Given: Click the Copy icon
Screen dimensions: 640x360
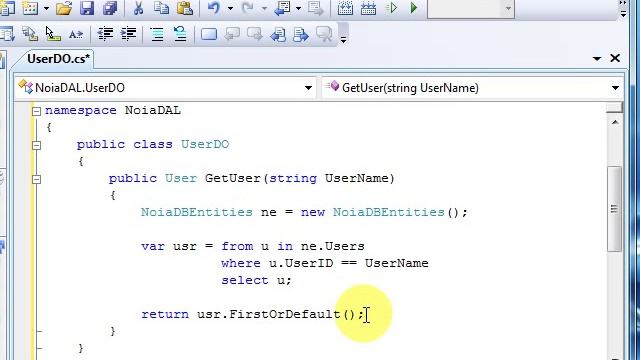Looking at the screenshot, I should (x=162, y=8).
